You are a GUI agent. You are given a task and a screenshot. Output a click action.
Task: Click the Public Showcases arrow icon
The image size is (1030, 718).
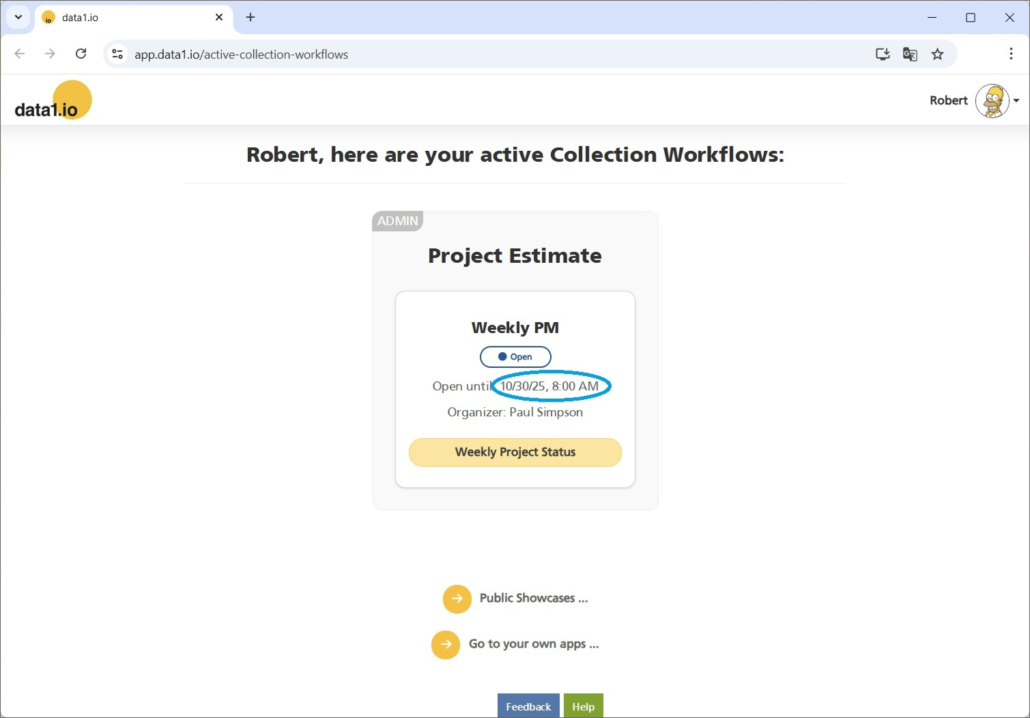pos(457,599)
